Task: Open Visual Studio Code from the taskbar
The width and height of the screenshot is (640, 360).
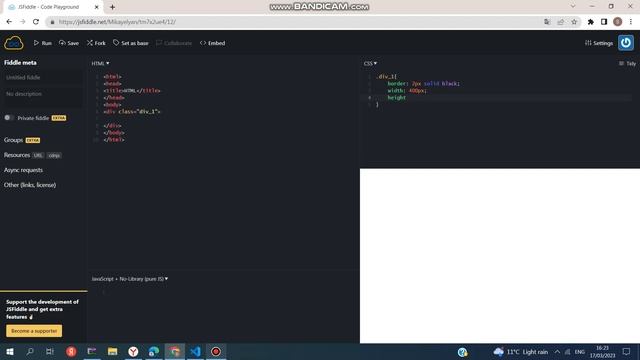Action: point(196,351)
